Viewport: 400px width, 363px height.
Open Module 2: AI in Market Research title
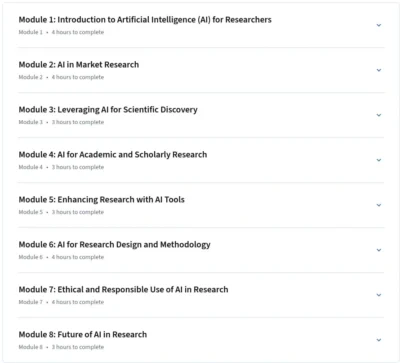pyautogui.click(x=79, y=65)
